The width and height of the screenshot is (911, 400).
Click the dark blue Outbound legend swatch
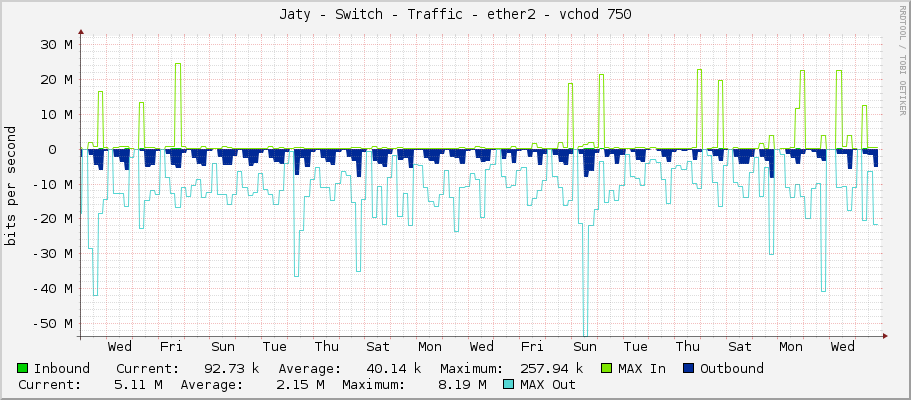point(688,368)
